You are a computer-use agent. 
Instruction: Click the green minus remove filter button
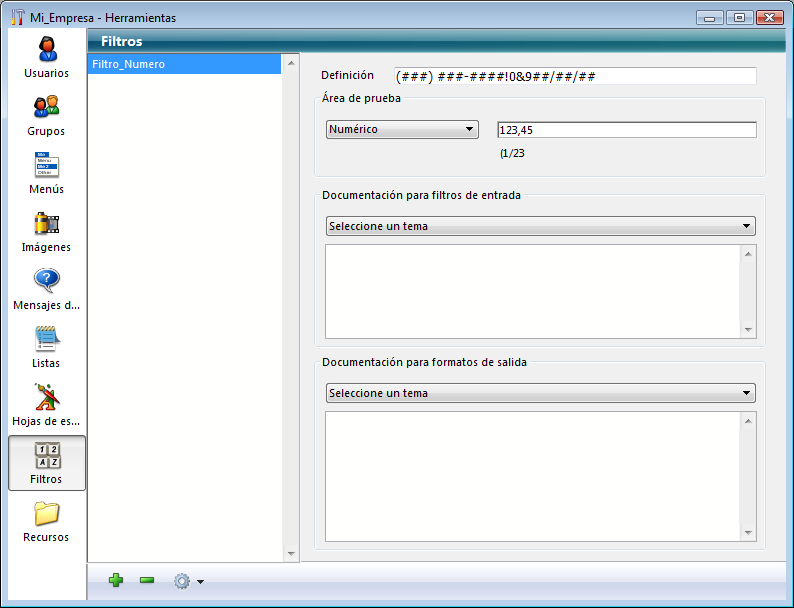[147, 581]
